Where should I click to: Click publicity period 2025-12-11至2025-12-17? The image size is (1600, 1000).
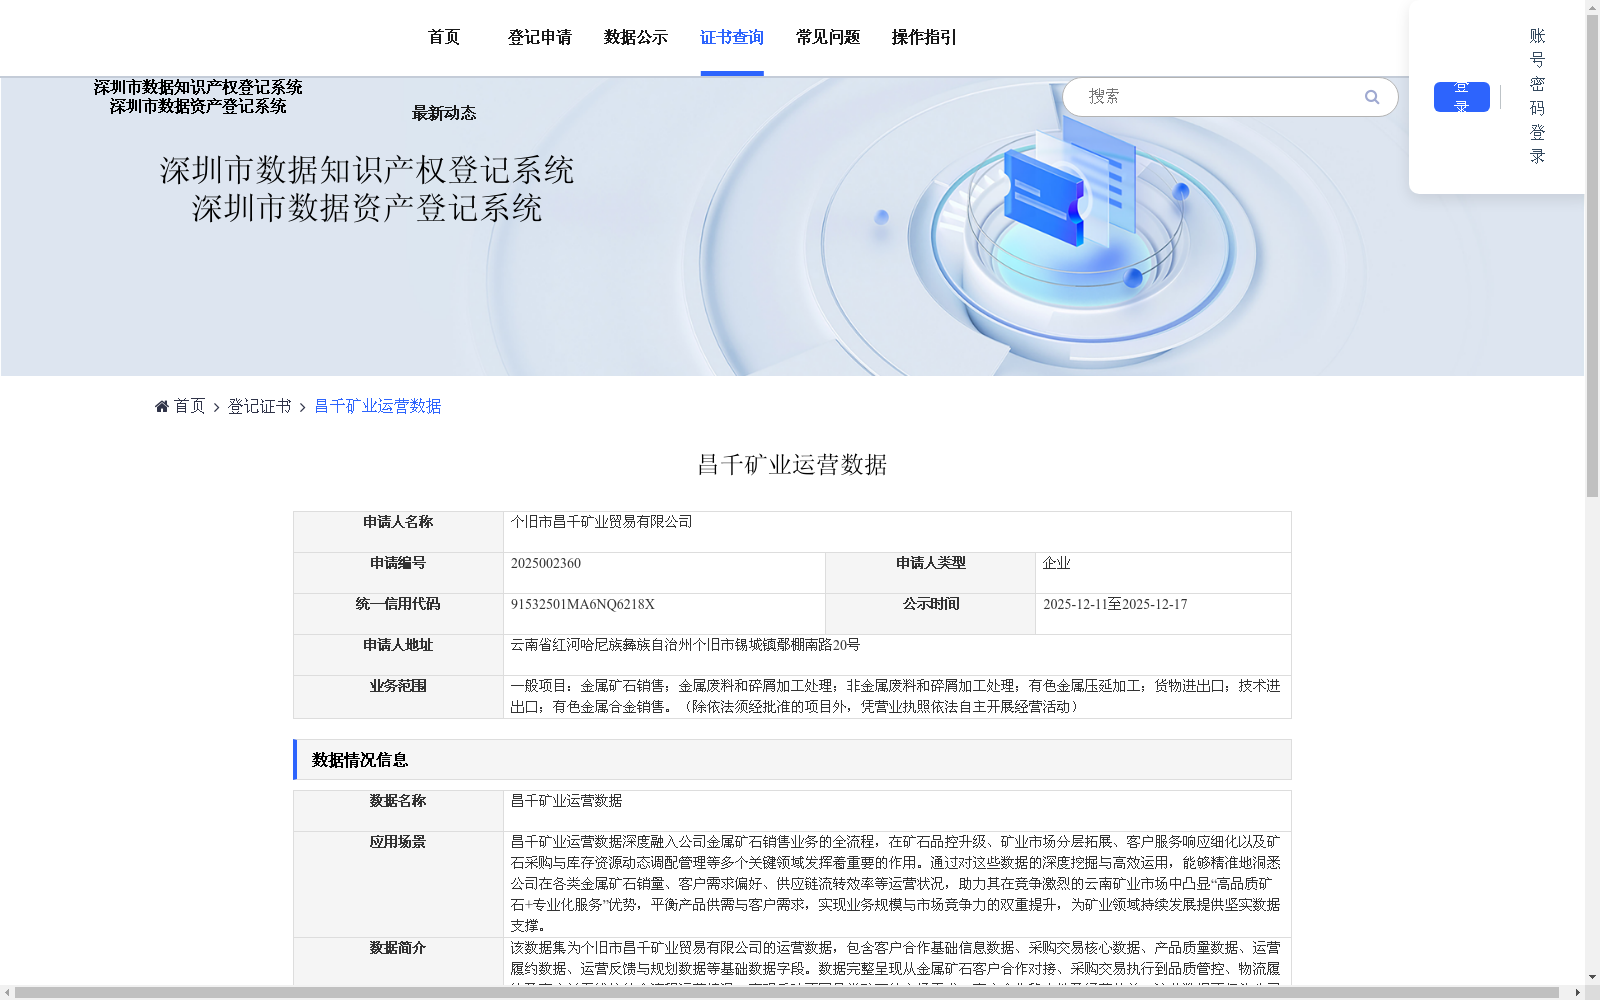[x=1115, y=604]
